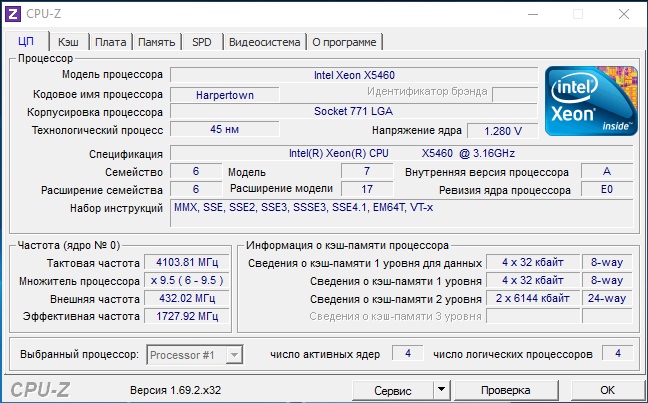Click the multiplier value x 9.5 ( 6 - 9.5 )

tap(187, 281)
